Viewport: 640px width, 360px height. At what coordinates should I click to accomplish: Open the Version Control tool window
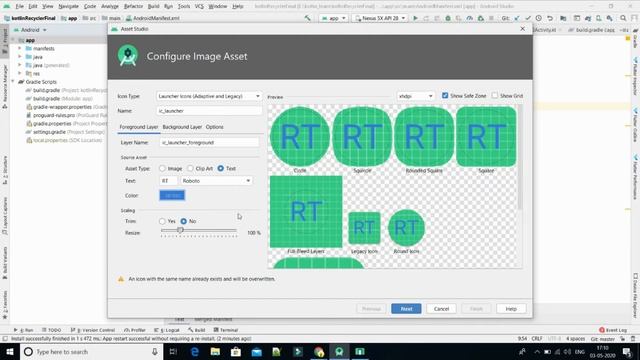(x=93, y=330)
